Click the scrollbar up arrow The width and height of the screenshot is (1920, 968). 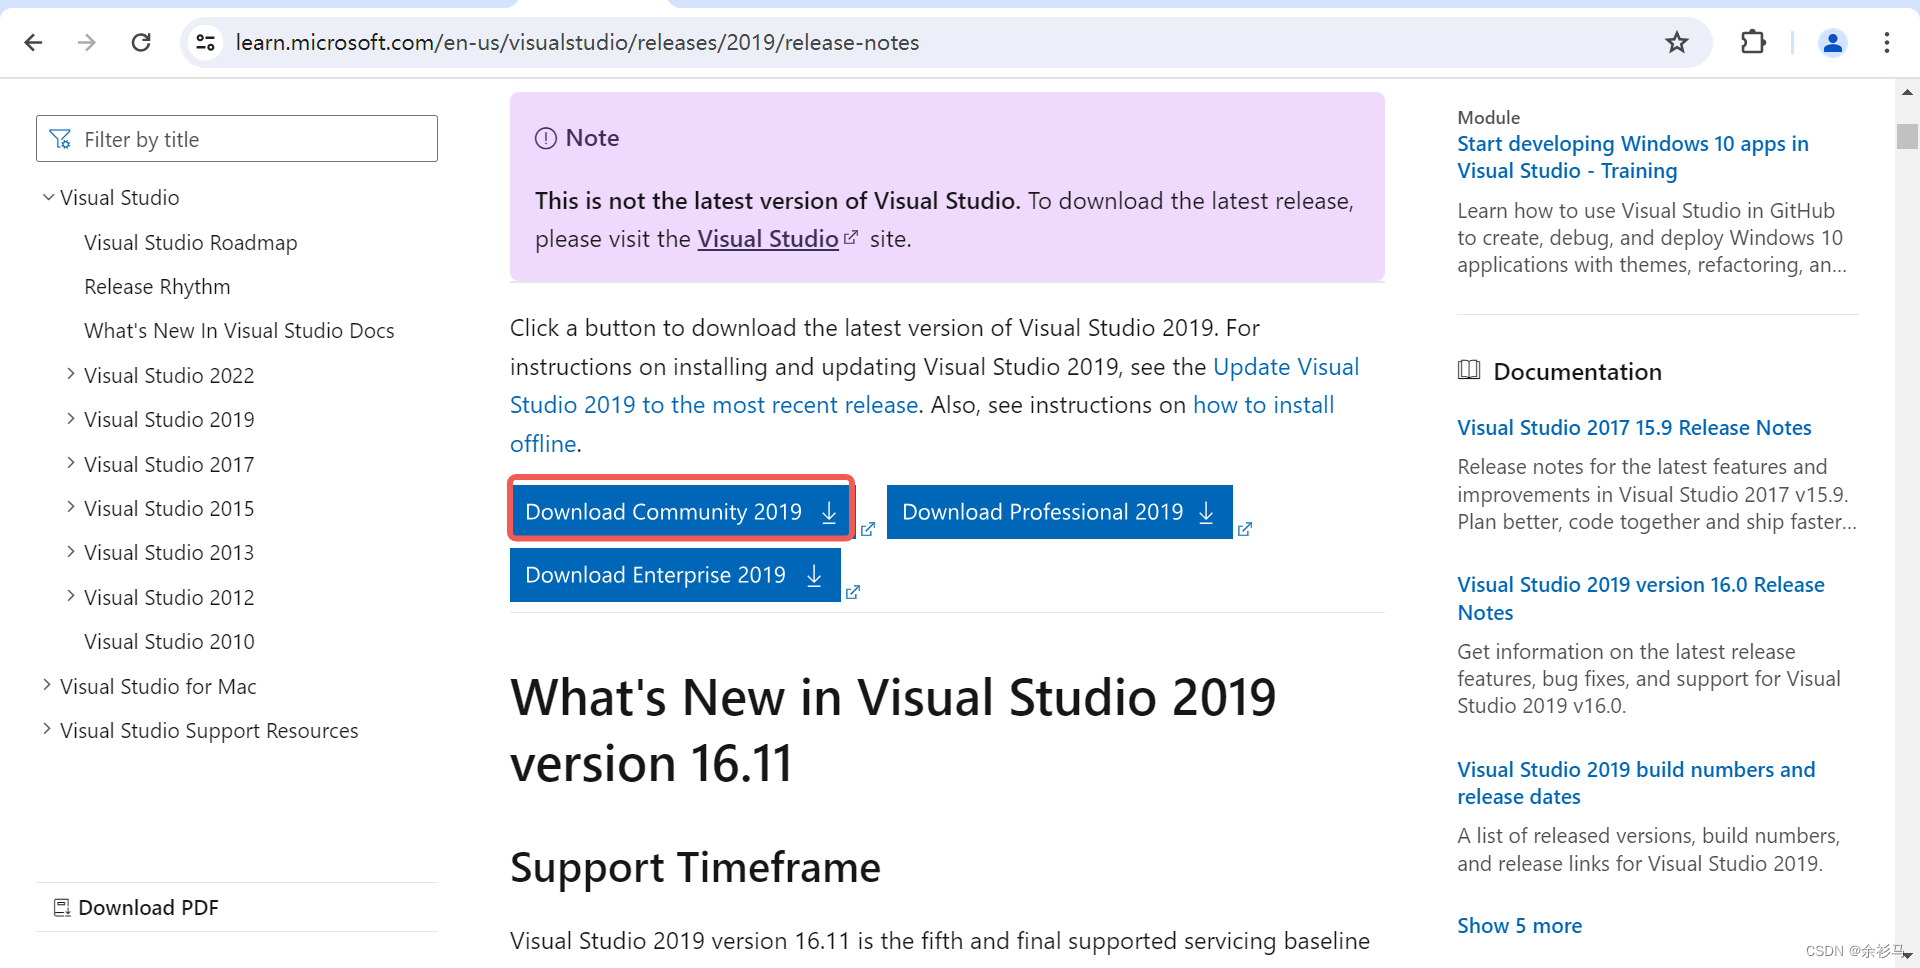[1907, 92]
